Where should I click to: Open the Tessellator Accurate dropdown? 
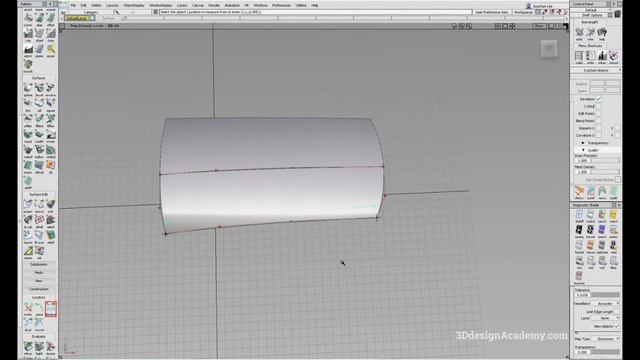click(x=606, y=304)
